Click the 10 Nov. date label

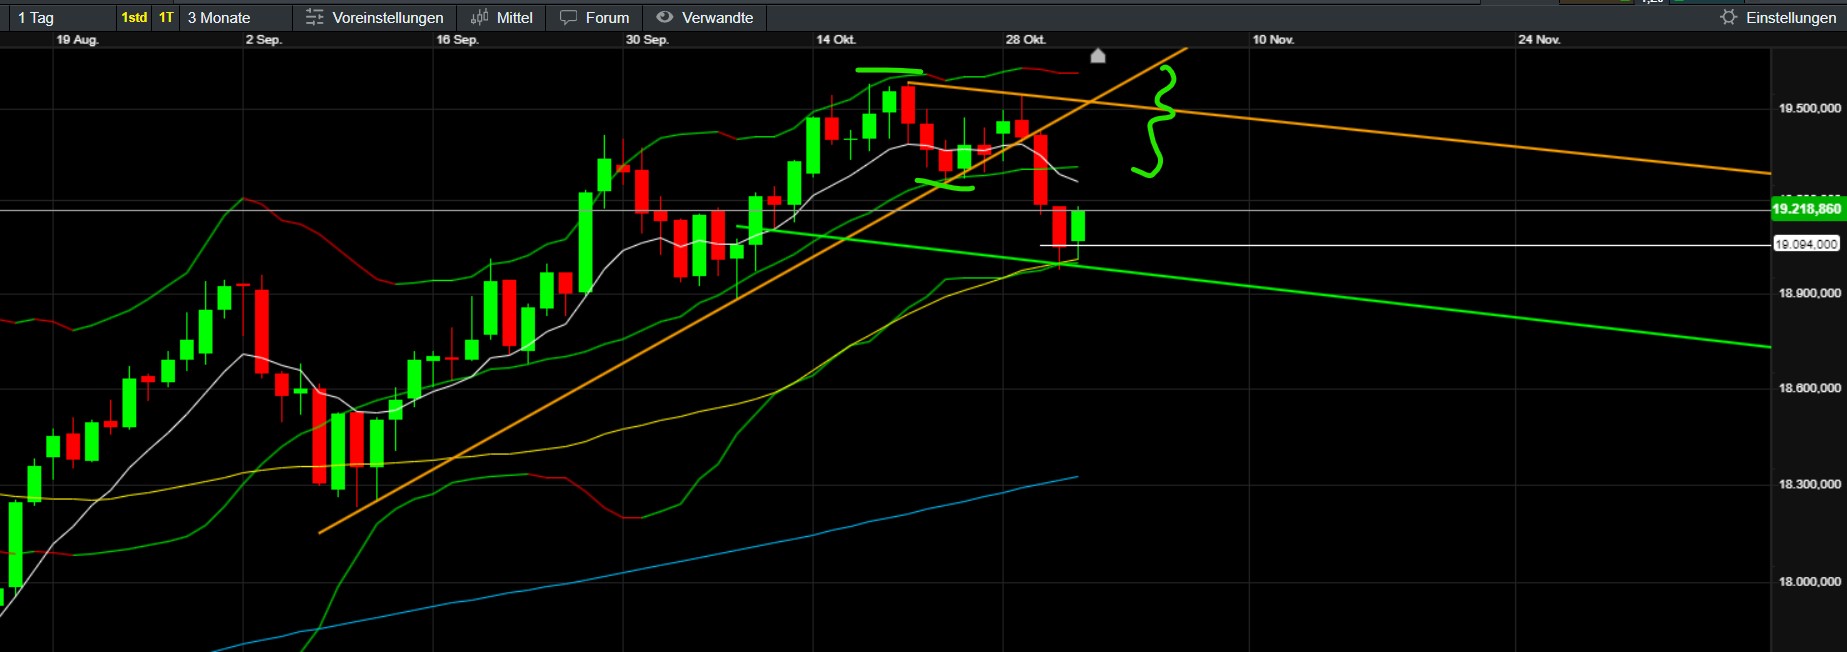1273,40
